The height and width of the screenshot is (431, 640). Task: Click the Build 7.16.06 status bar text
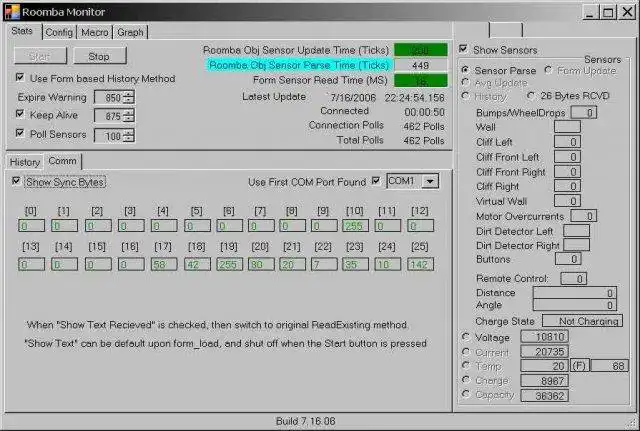click(x=306, y=421)
